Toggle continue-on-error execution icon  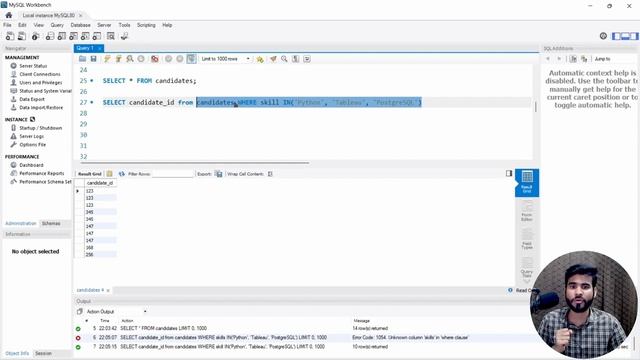tap(154, 59)
